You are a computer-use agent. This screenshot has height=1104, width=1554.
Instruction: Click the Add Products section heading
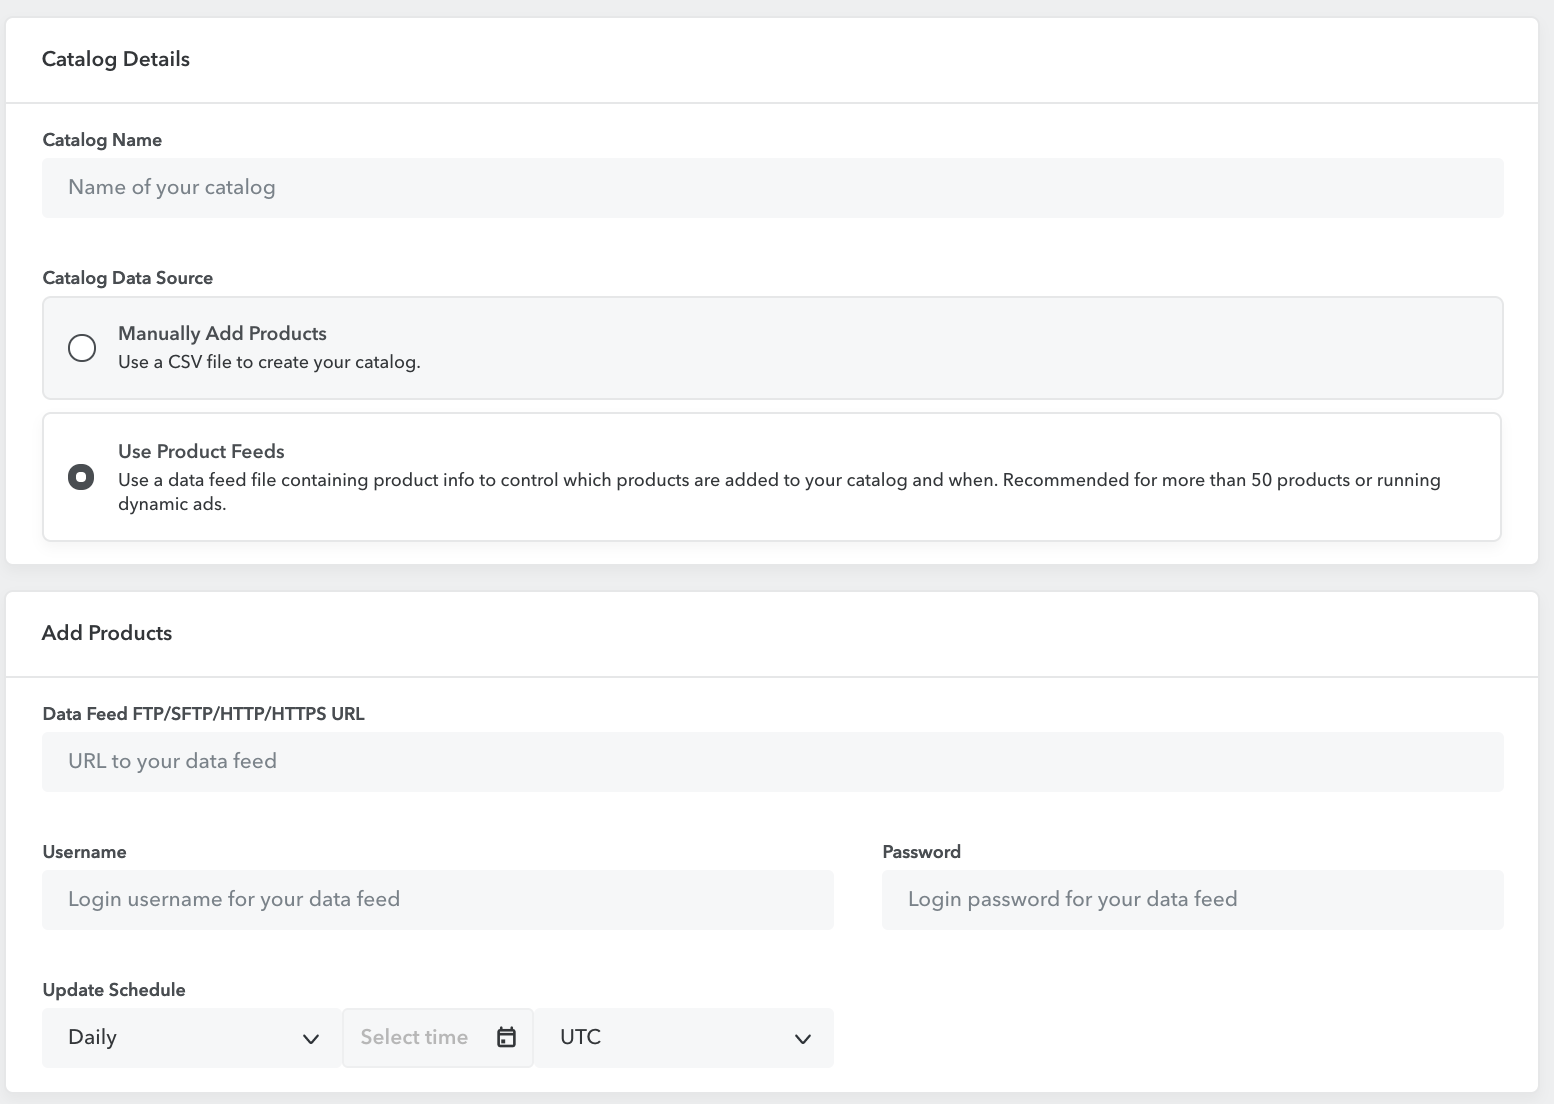pos(107,633)
